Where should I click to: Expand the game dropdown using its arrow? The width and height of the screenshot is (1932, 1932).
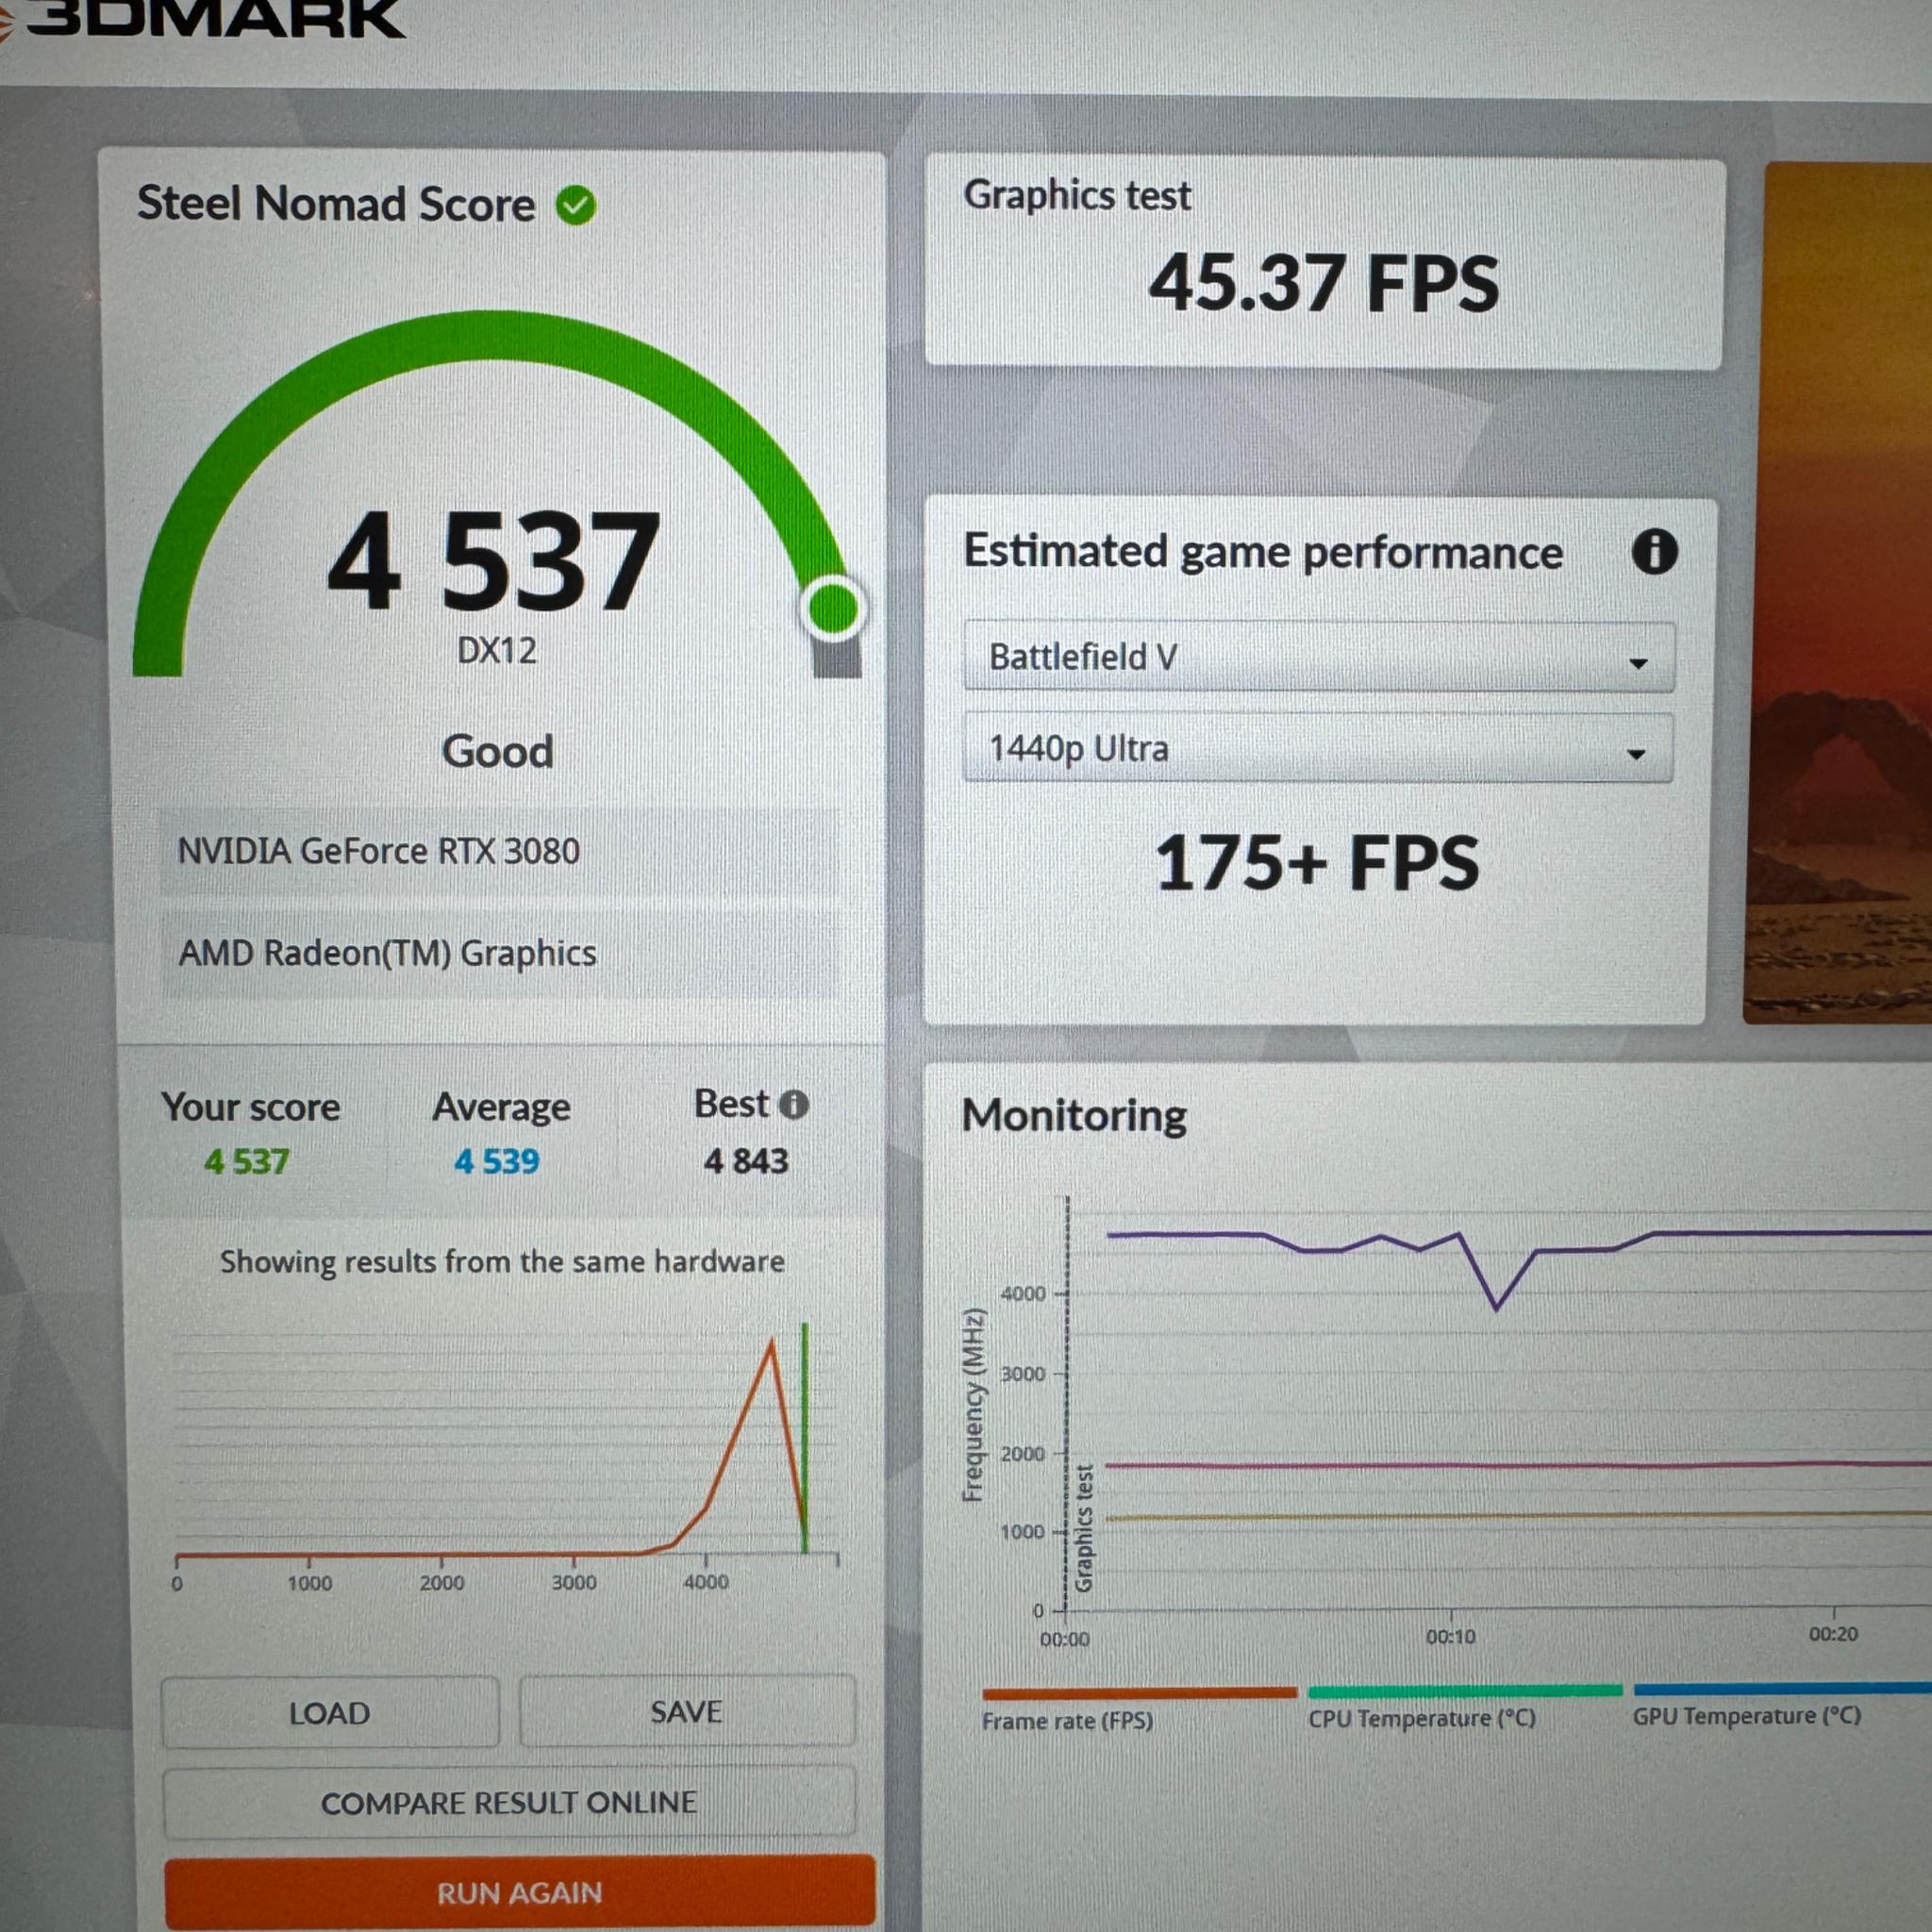(x=1638, y=660)
